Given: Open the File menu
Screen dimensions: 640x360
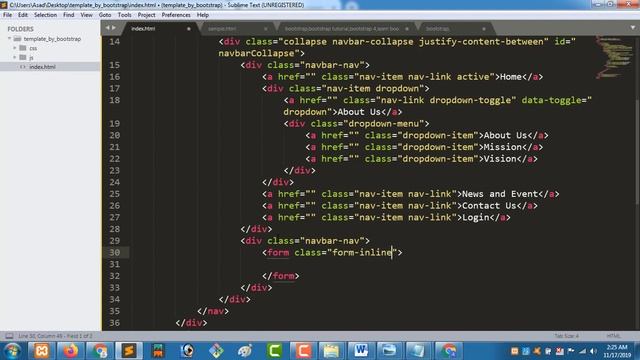Looking at the screenshot, I should pyautogui.click(x=7, y=15).
